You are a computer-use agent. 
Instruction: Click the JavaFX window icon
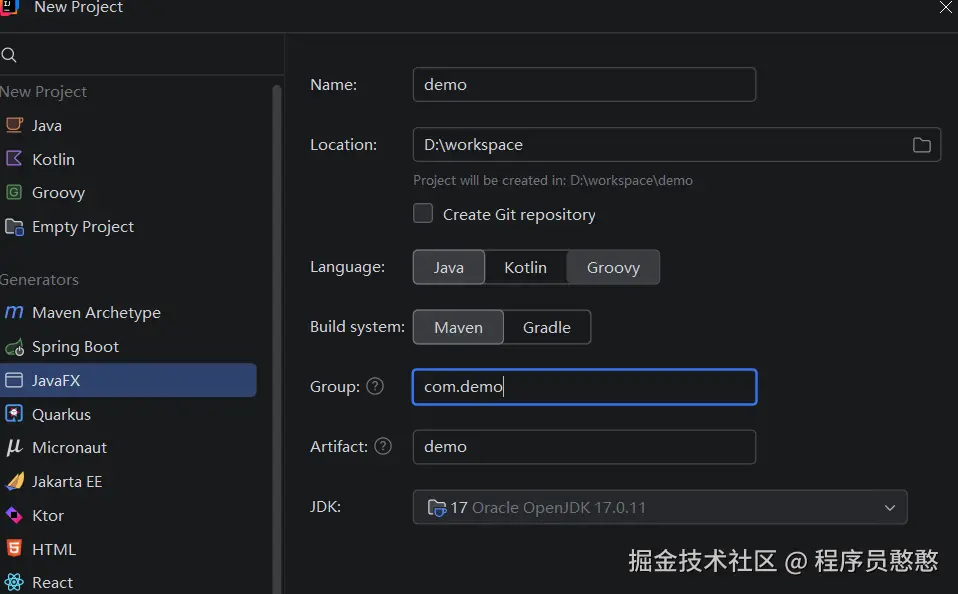(14, 380)
